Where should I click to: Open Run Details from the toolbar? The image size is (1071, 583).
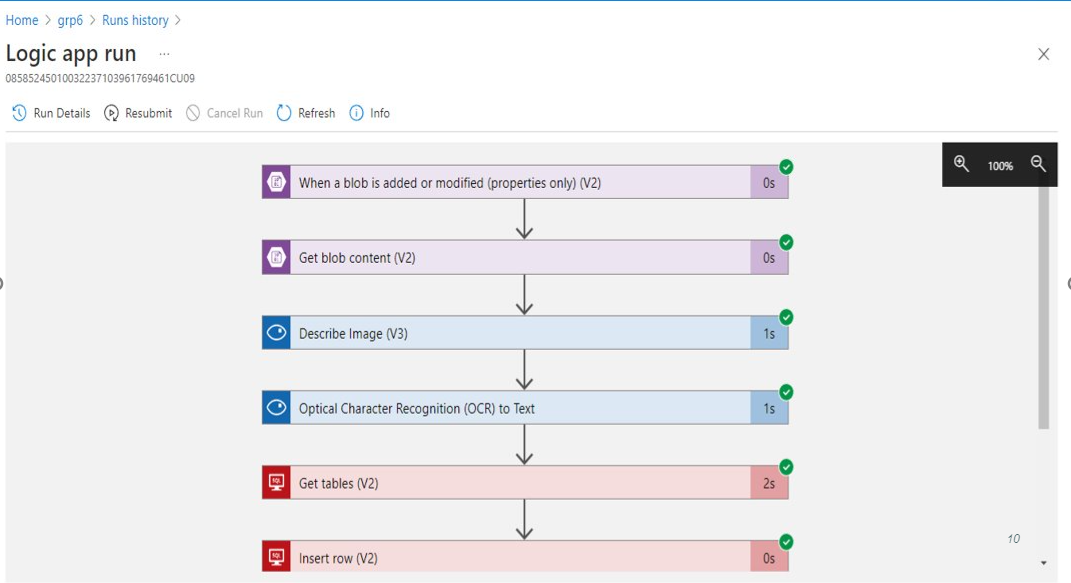coord(16,113)
